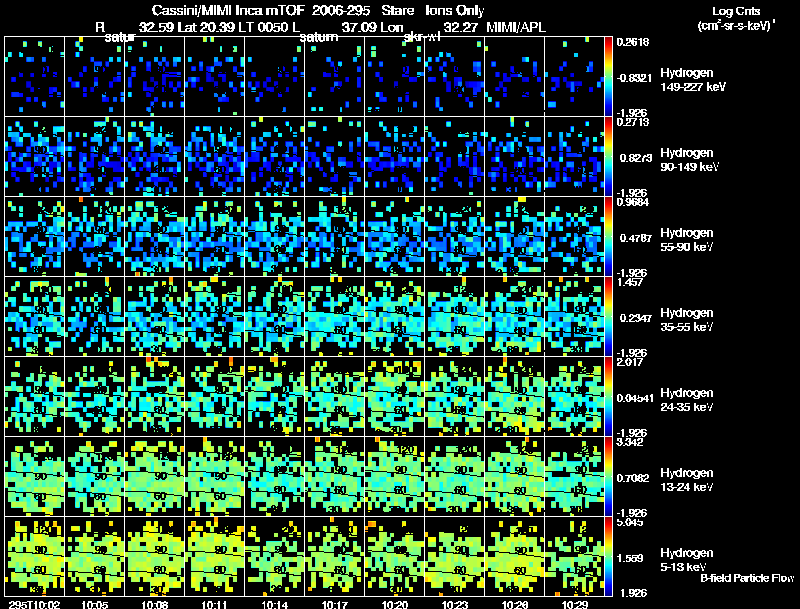Open the 5-13 keV image panel at 10:26
Image resolution: width=800 pixels, height=609 pixels.
point(515,556)
